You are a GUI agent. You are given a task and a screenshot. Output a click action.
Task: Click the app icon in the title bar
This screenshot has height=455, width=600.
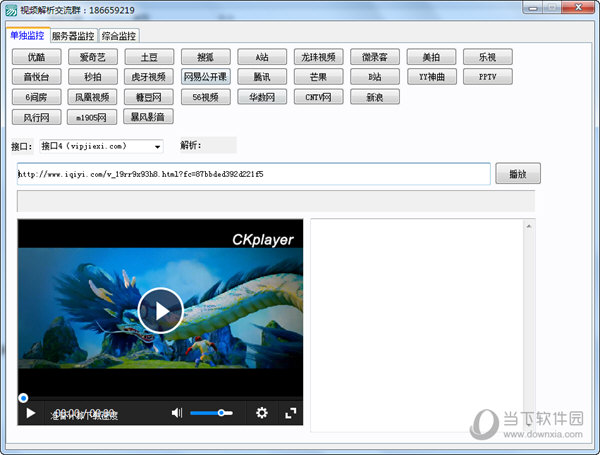(11, 8)
